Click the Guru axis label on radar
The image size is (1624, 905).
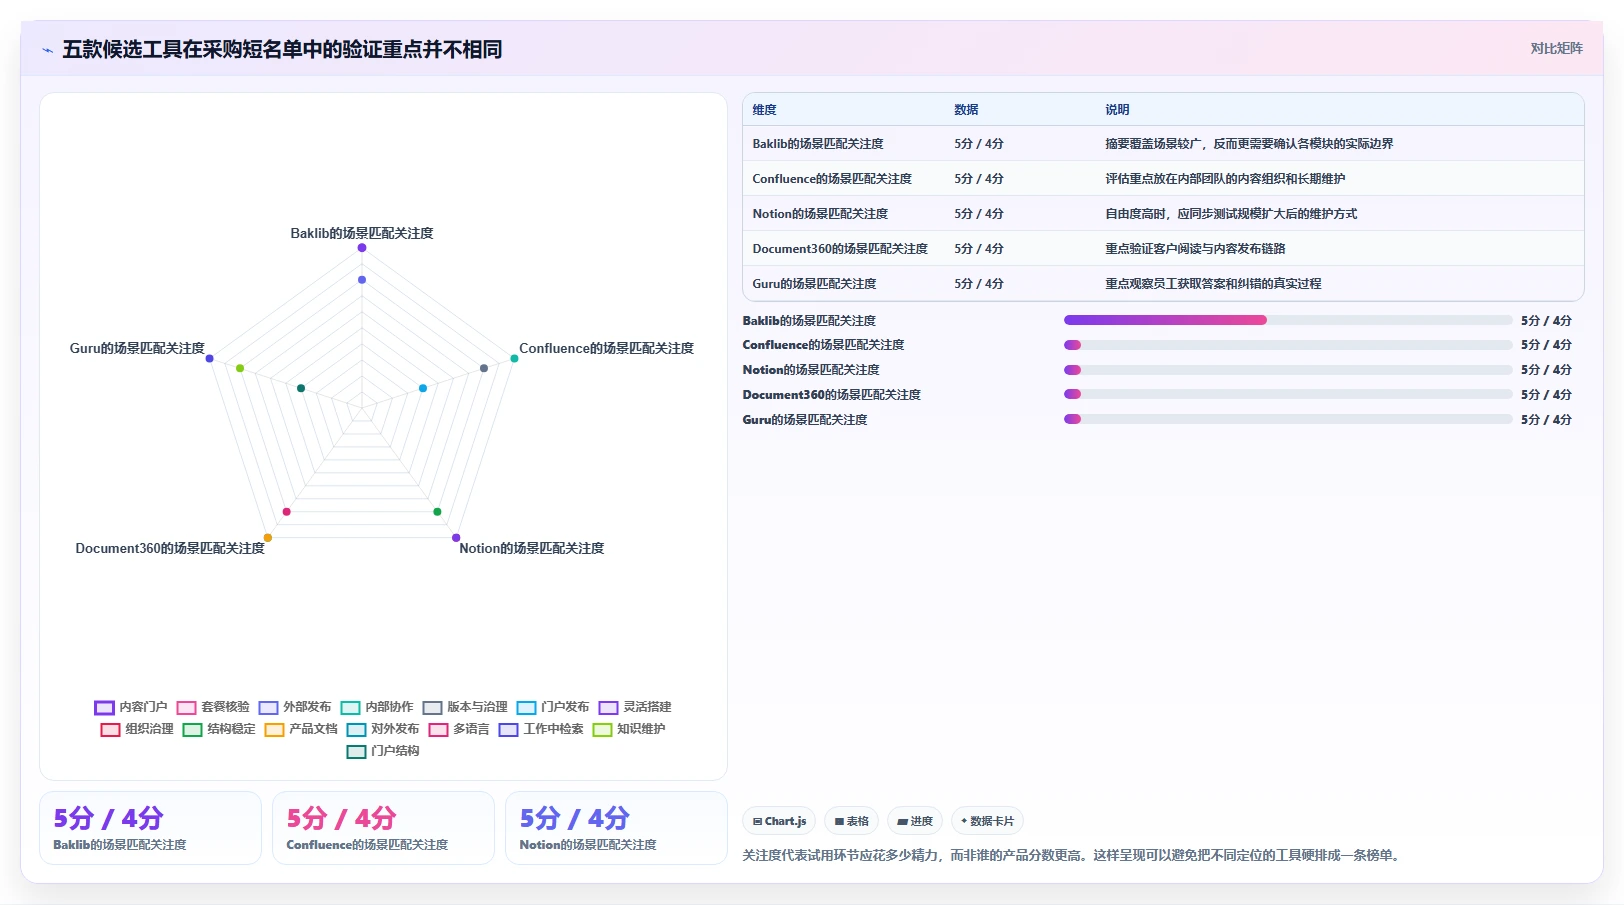point(137,348)
